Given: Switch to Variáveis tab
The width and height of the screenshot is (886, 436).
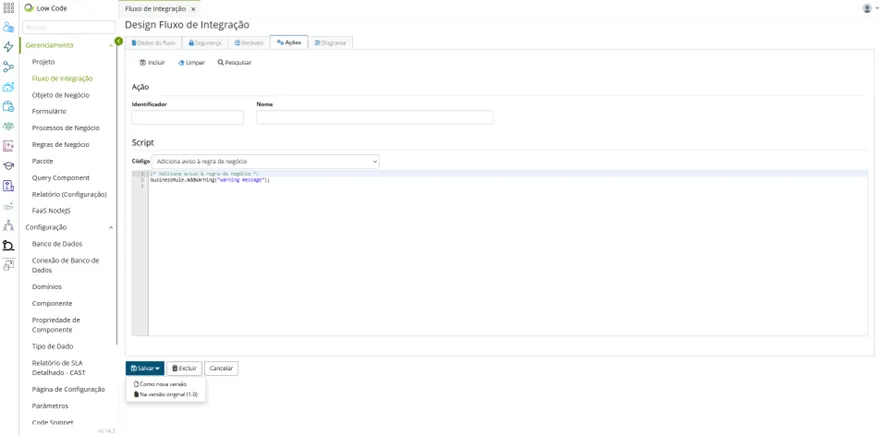Looking at the screenshot, I should click(x=249, y=43).
